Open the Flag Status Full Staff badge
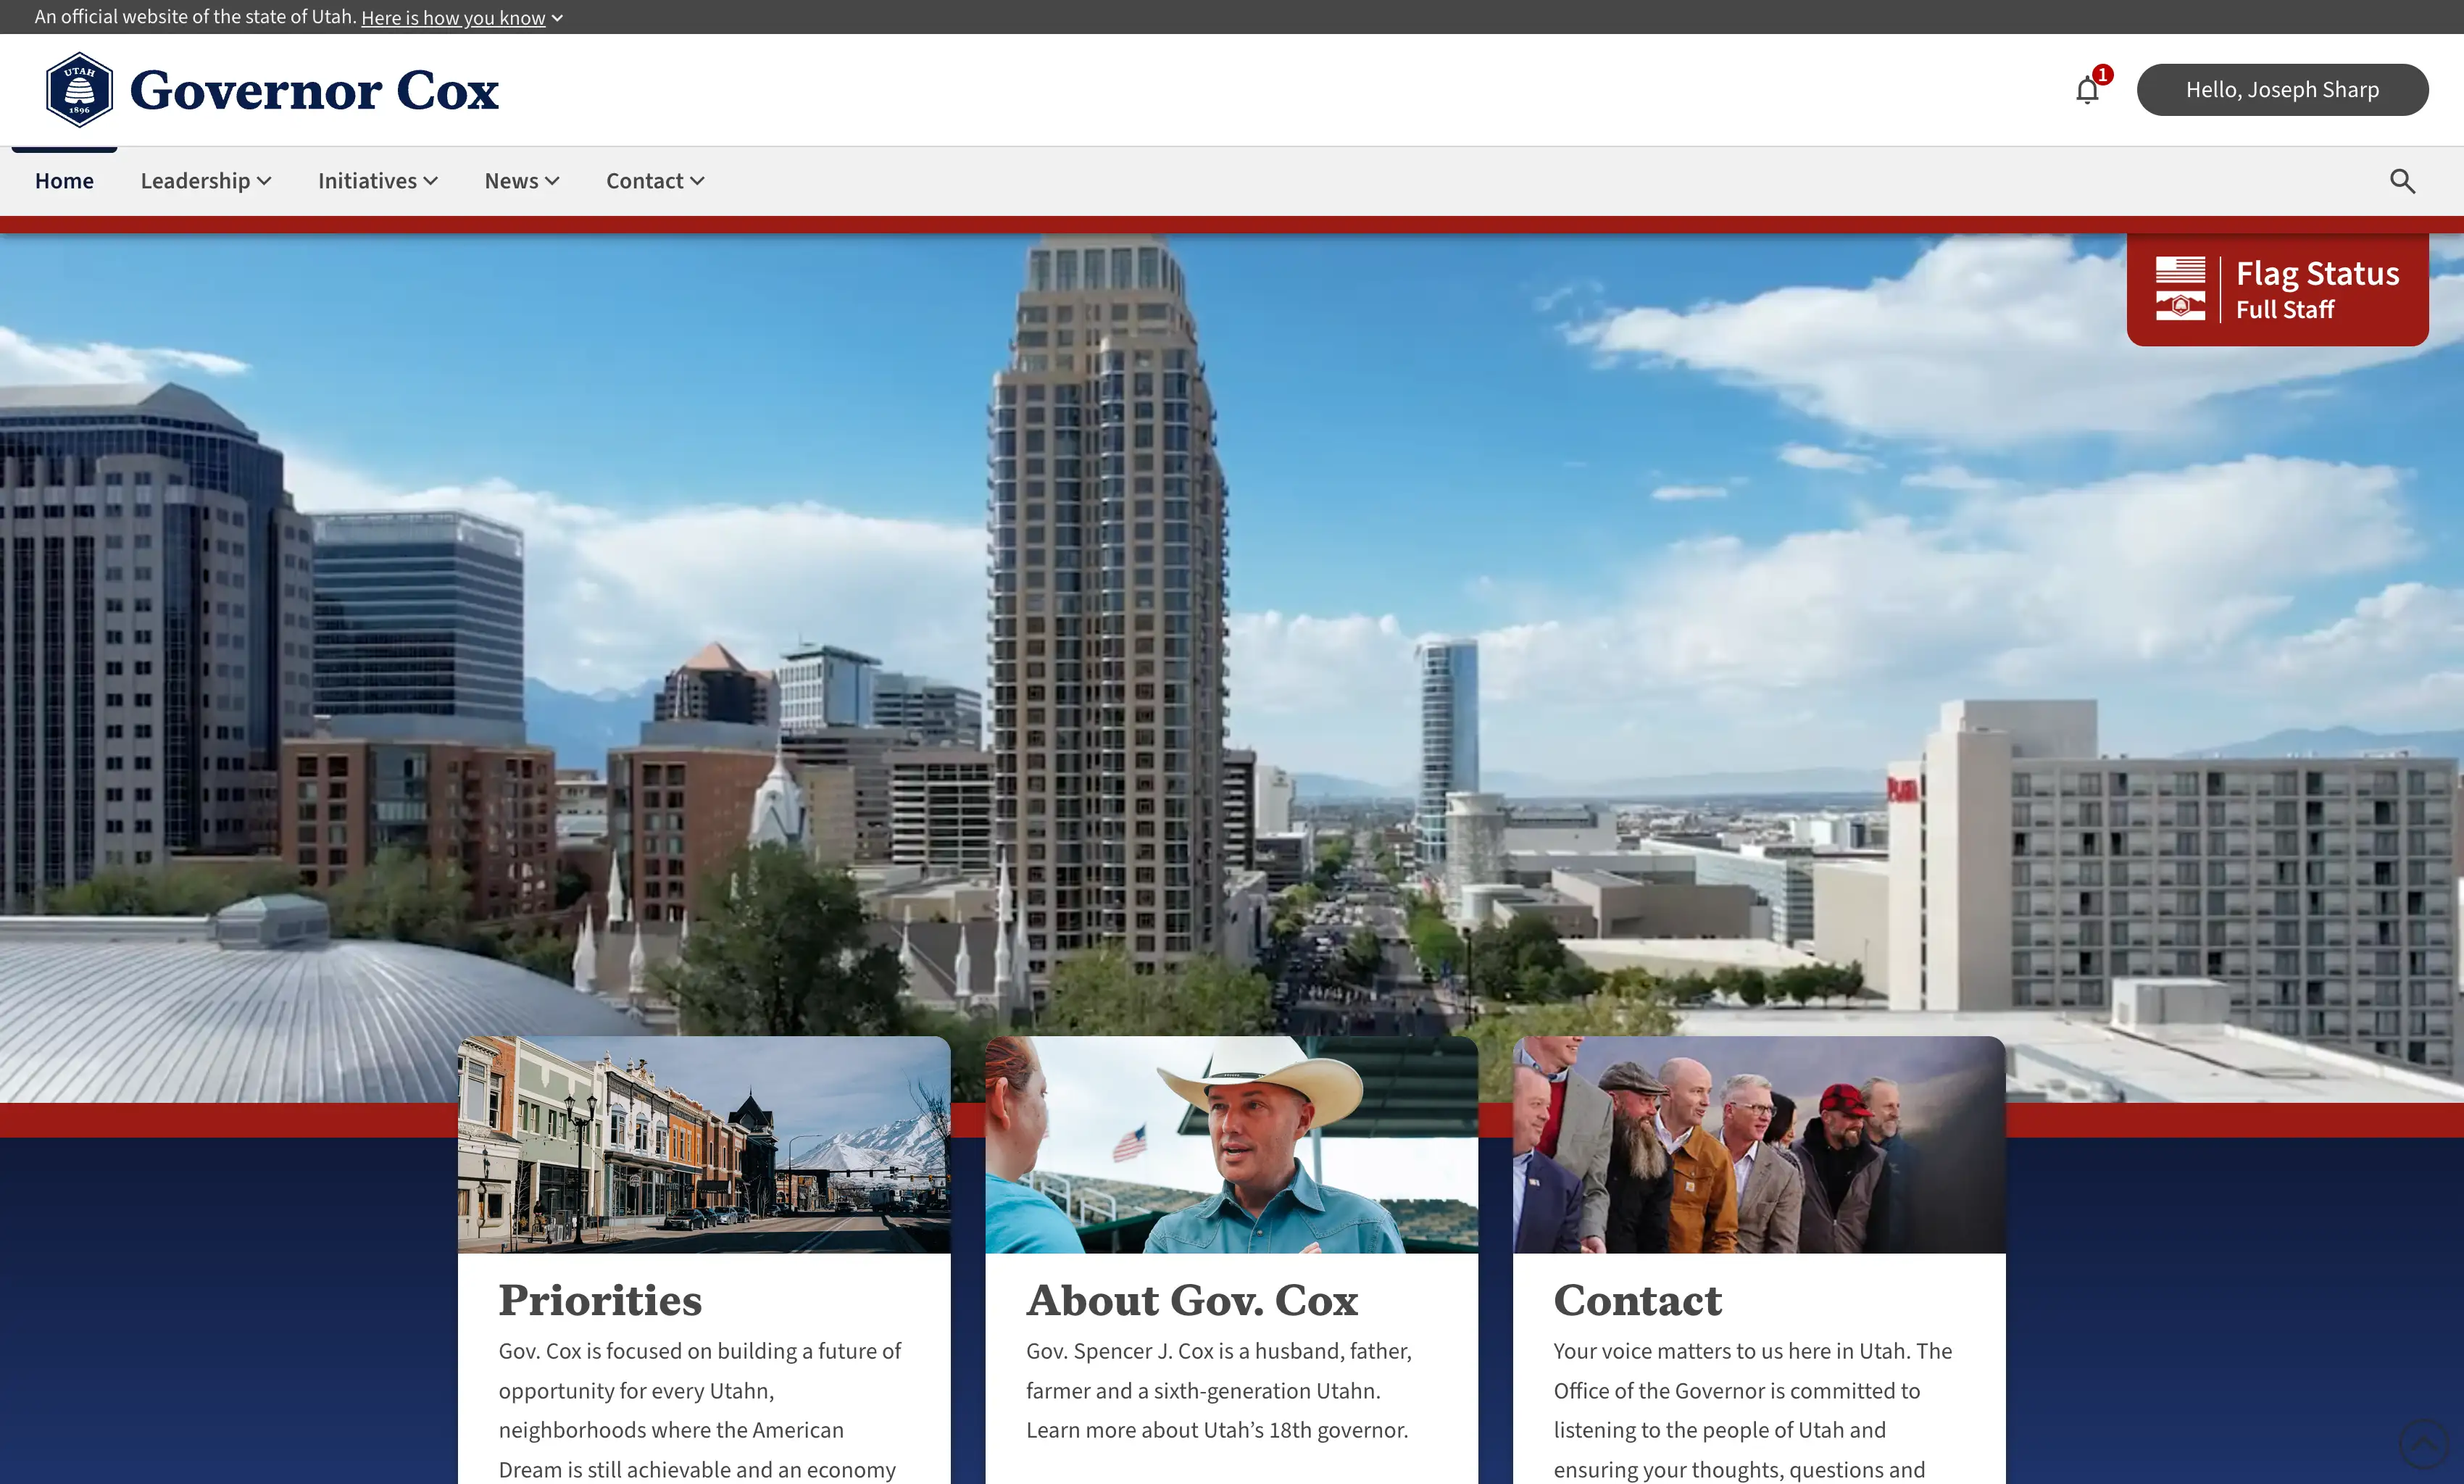This screenshot has height=1484, width=2464. coord(2277,290)
